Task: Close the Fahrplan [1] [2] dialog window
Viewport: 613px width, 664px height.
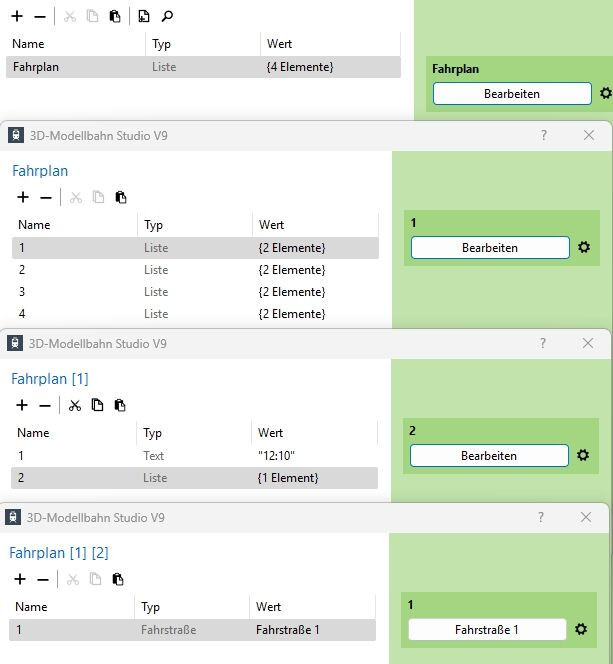Action: coord(586,517)
